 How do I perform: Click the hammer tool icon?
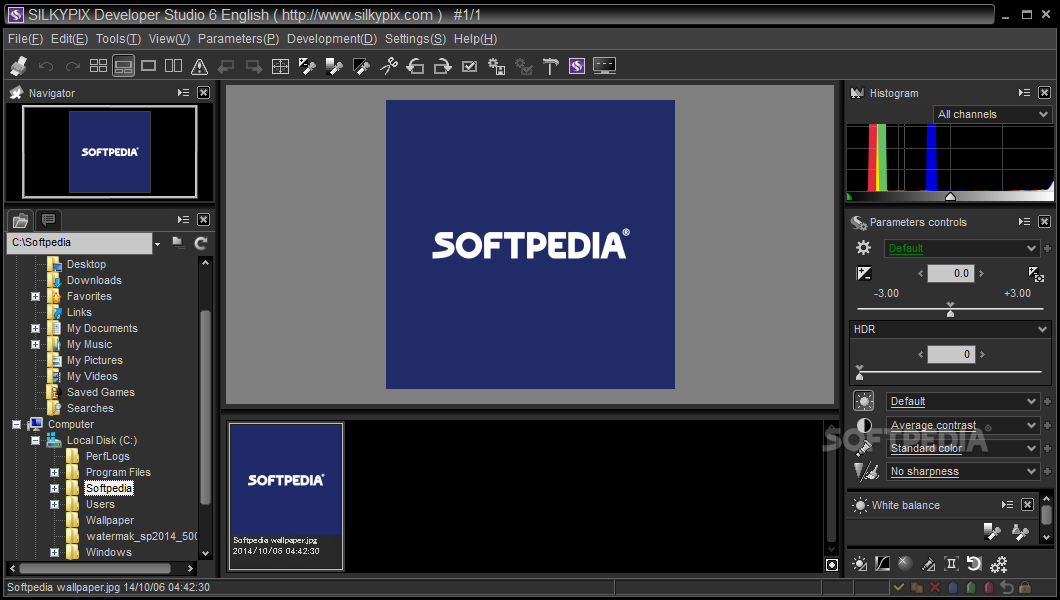pos(551,66)
